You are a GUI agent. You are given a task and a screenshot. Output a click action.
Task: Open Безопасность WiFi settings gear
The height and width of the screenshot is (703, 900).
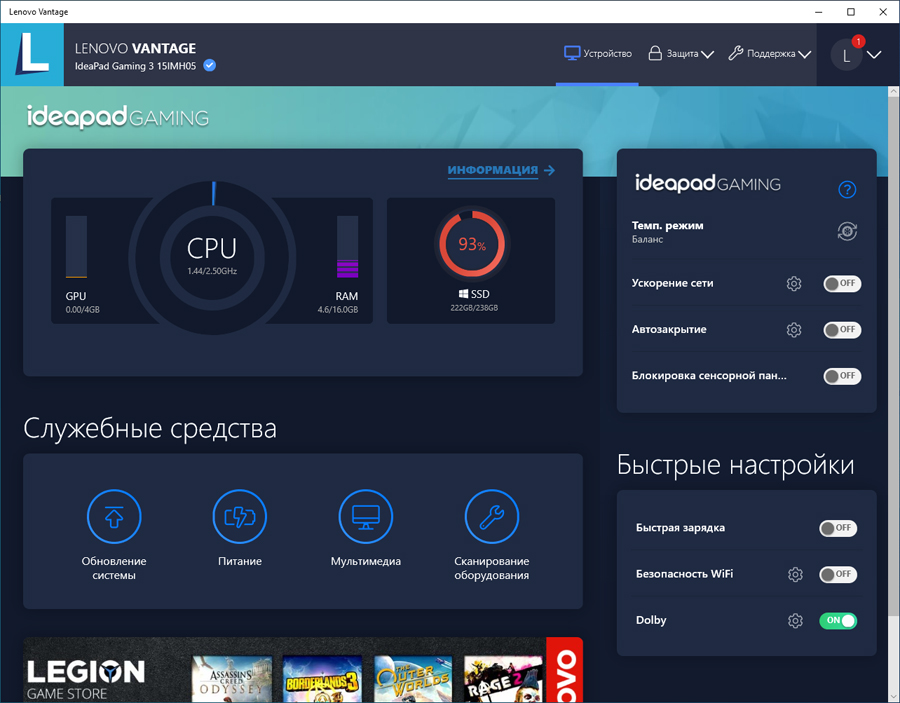click(x=795, y=574)
